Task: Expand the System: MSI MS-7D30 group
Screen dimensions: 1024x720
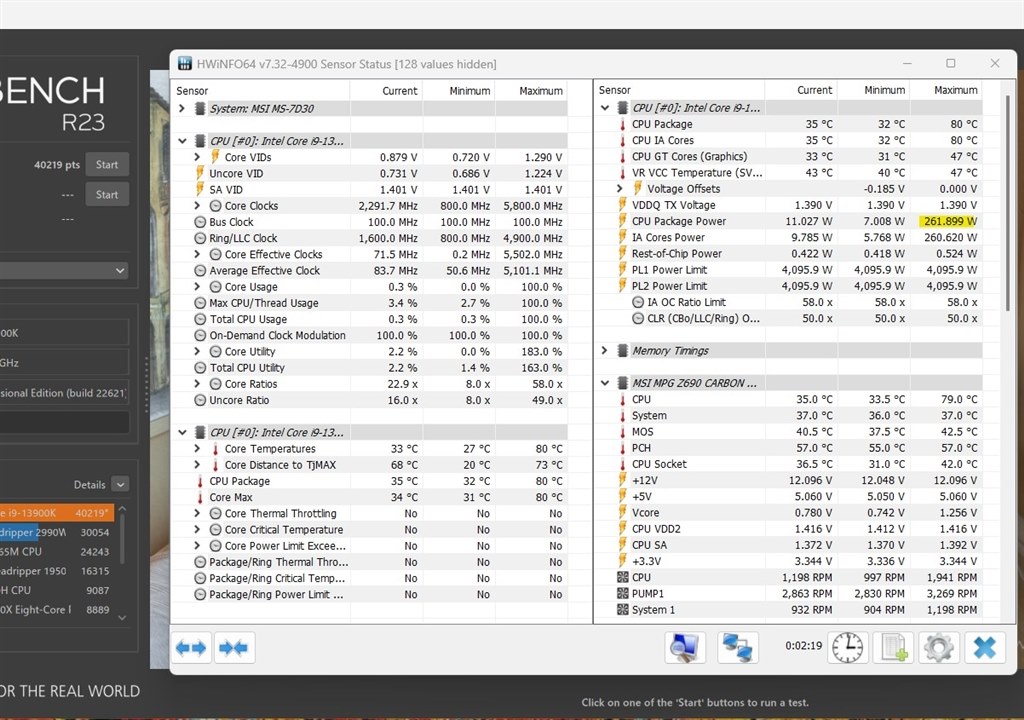Action: [182, 108]
